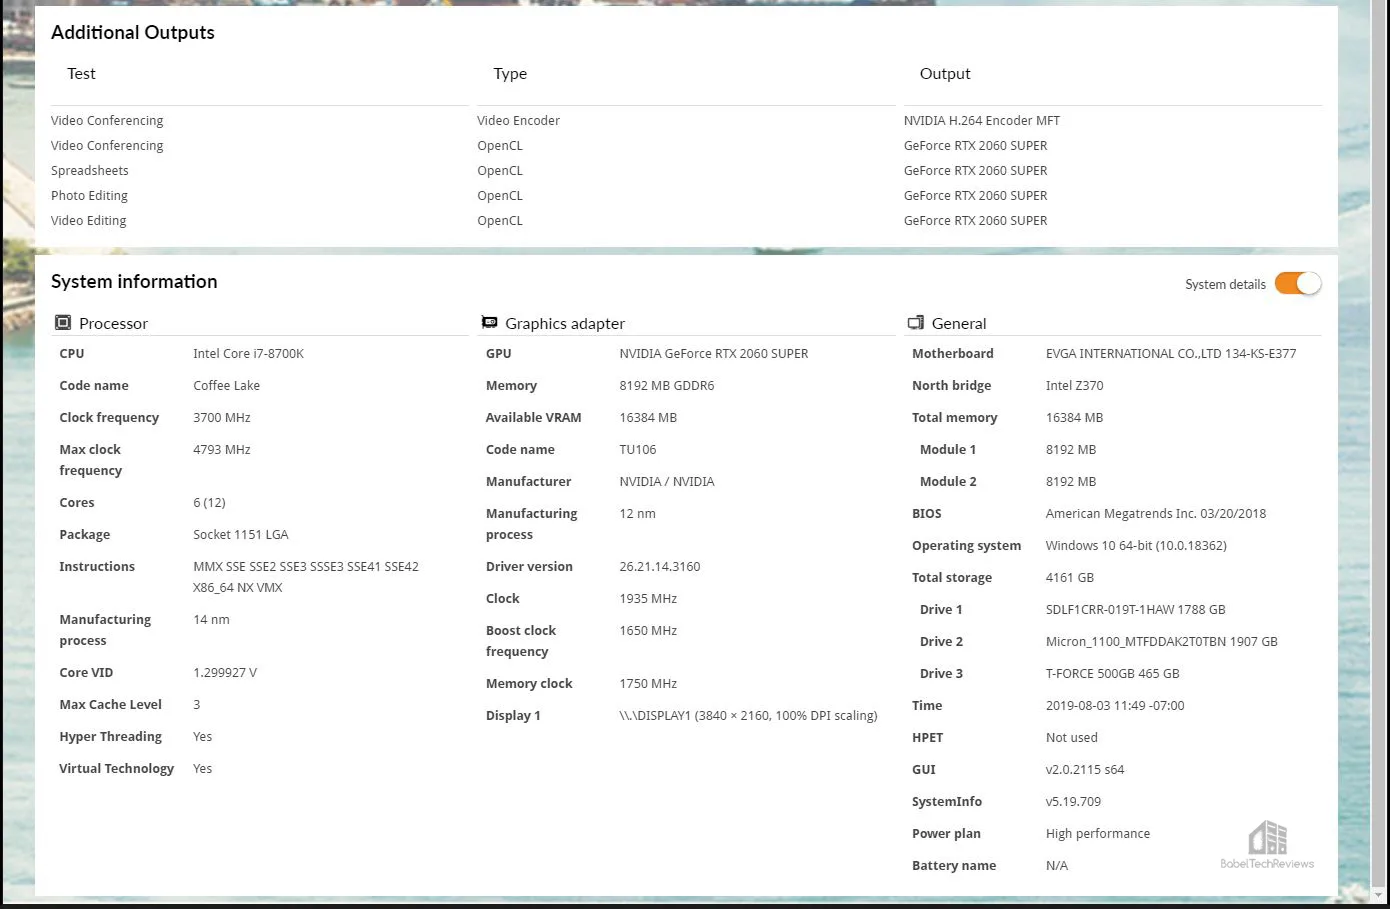
Task: Select the Test column header
Action: pyautogui.click(x=81, y=74)
